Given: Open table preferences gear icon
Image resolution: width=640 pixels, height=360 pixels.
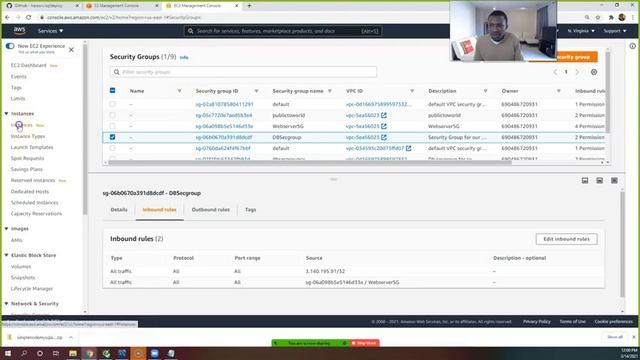Looking at the screenshot, I should (x=594, y=72).
